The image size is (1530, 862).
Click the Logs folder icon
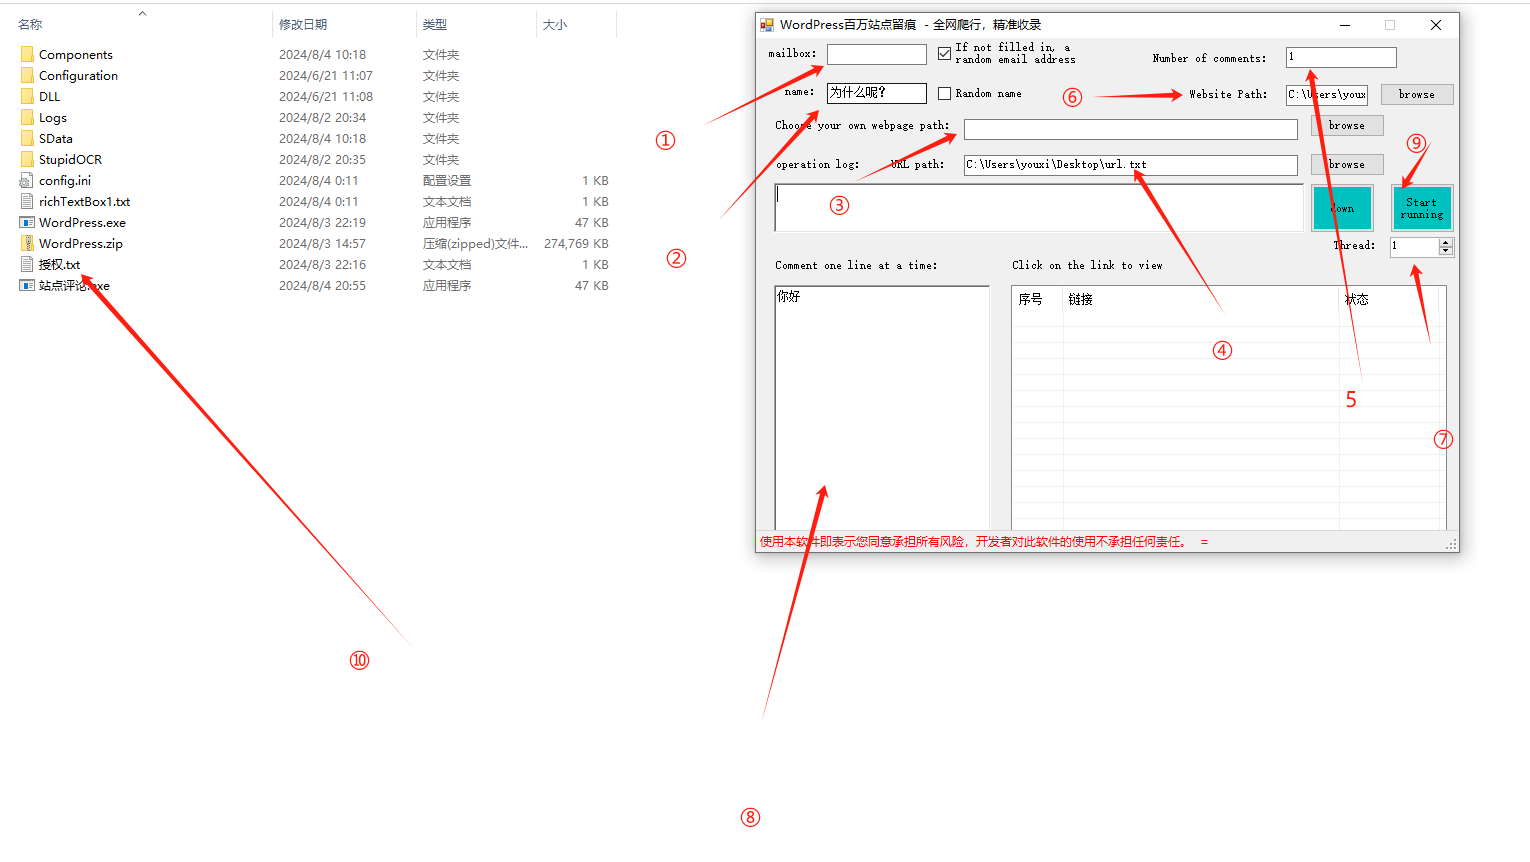click(27, 117)
